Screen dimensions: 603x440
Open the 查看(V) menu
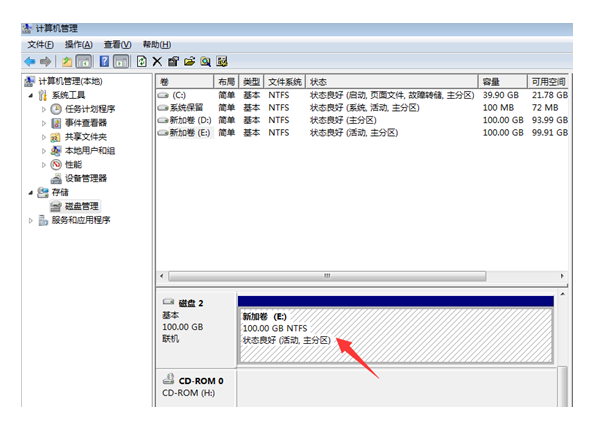pos(117,44)
